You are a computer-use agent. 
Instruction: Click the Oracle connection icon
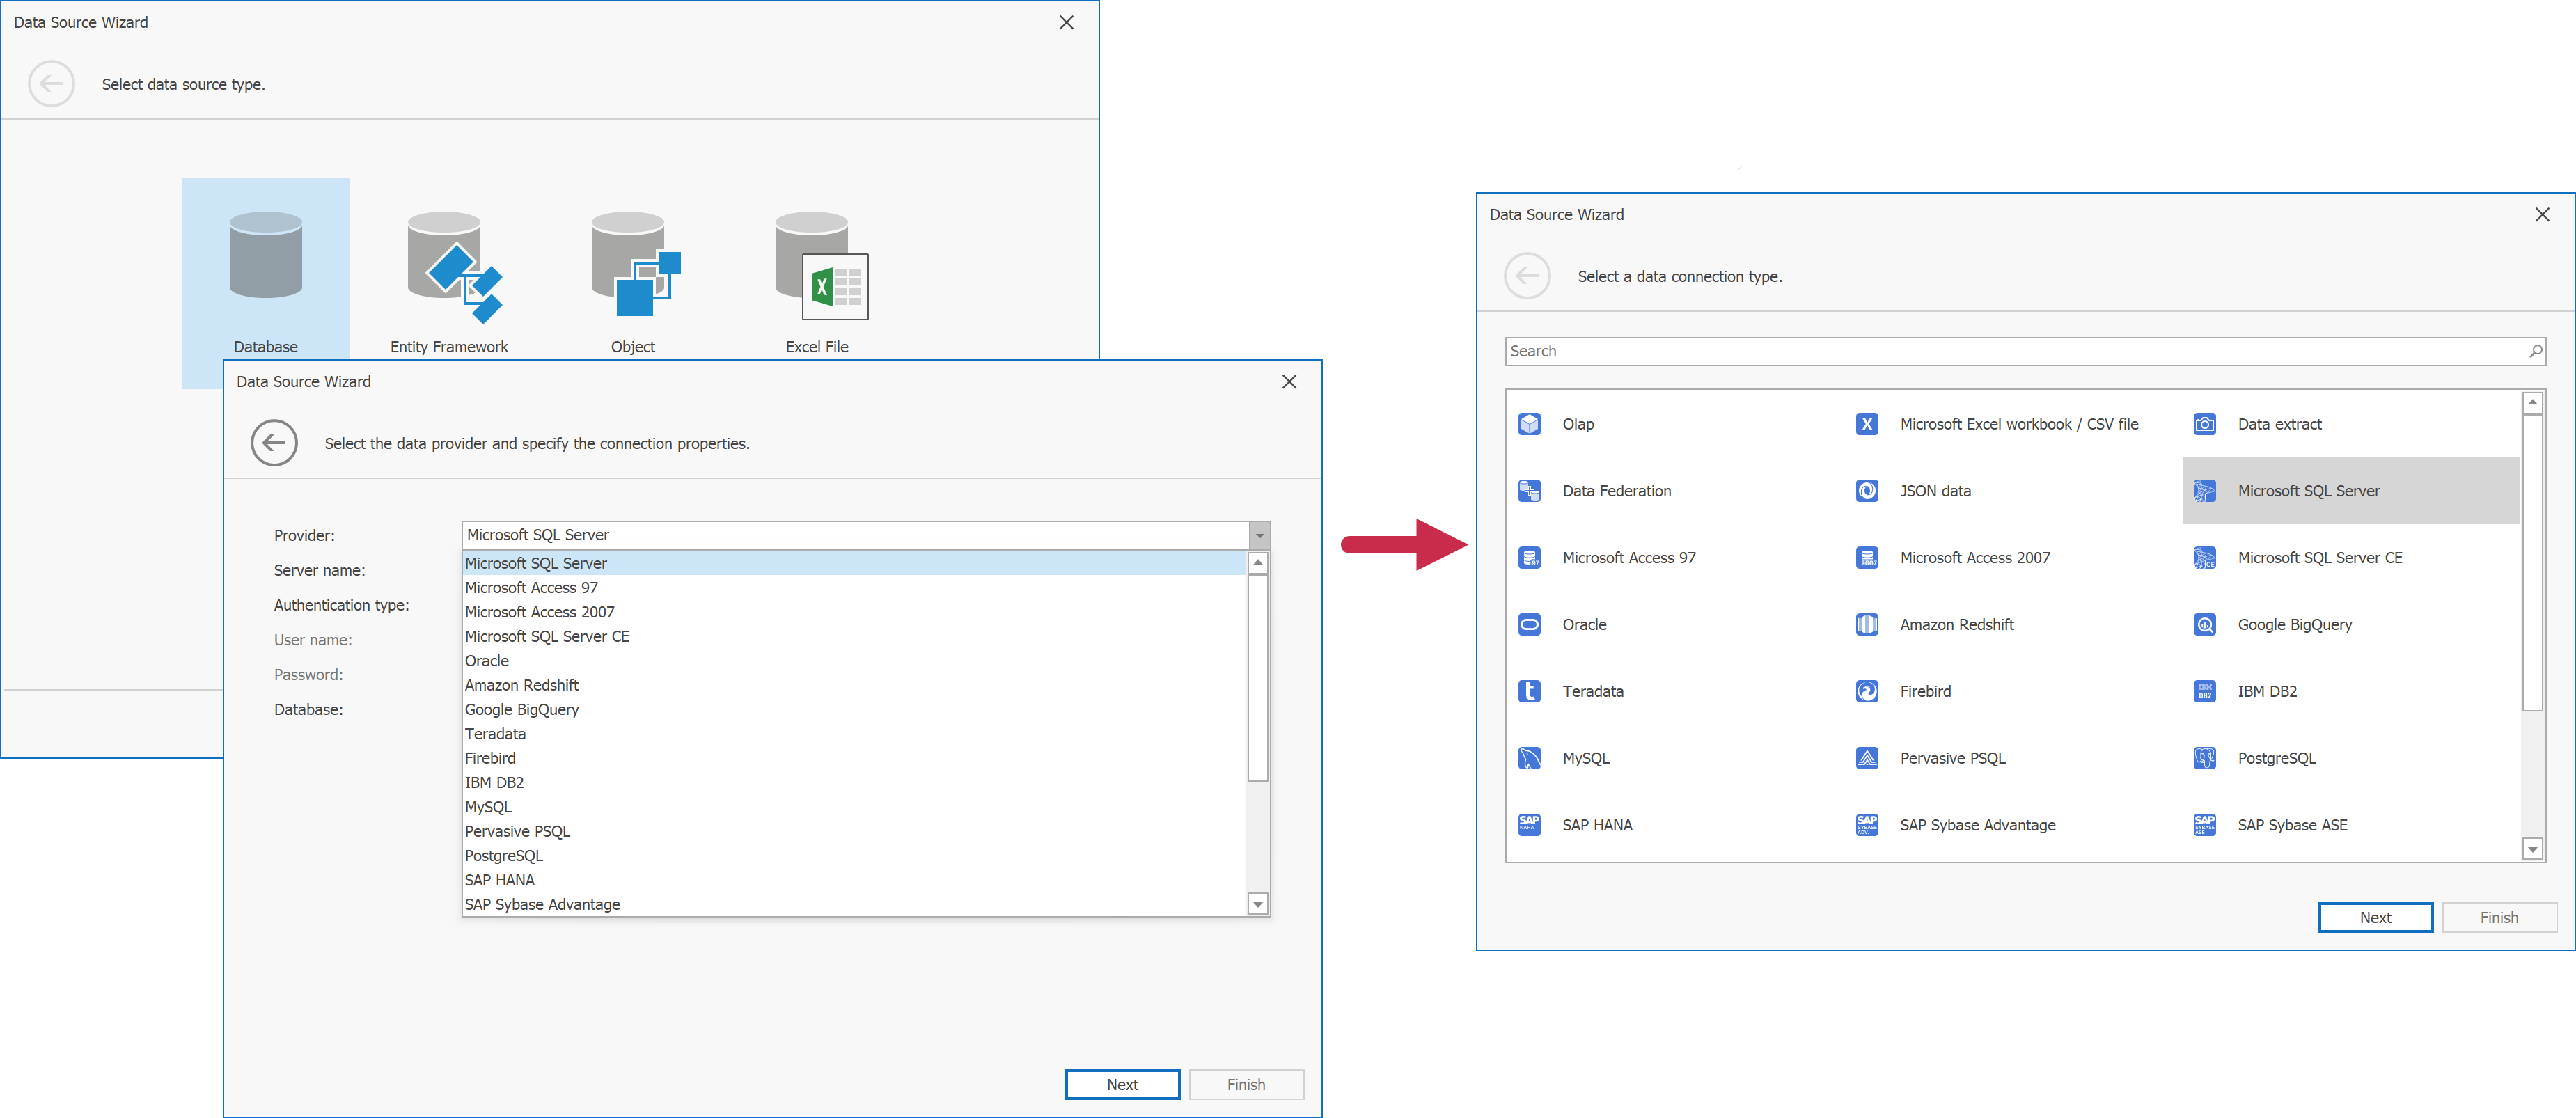(1529, 625)
